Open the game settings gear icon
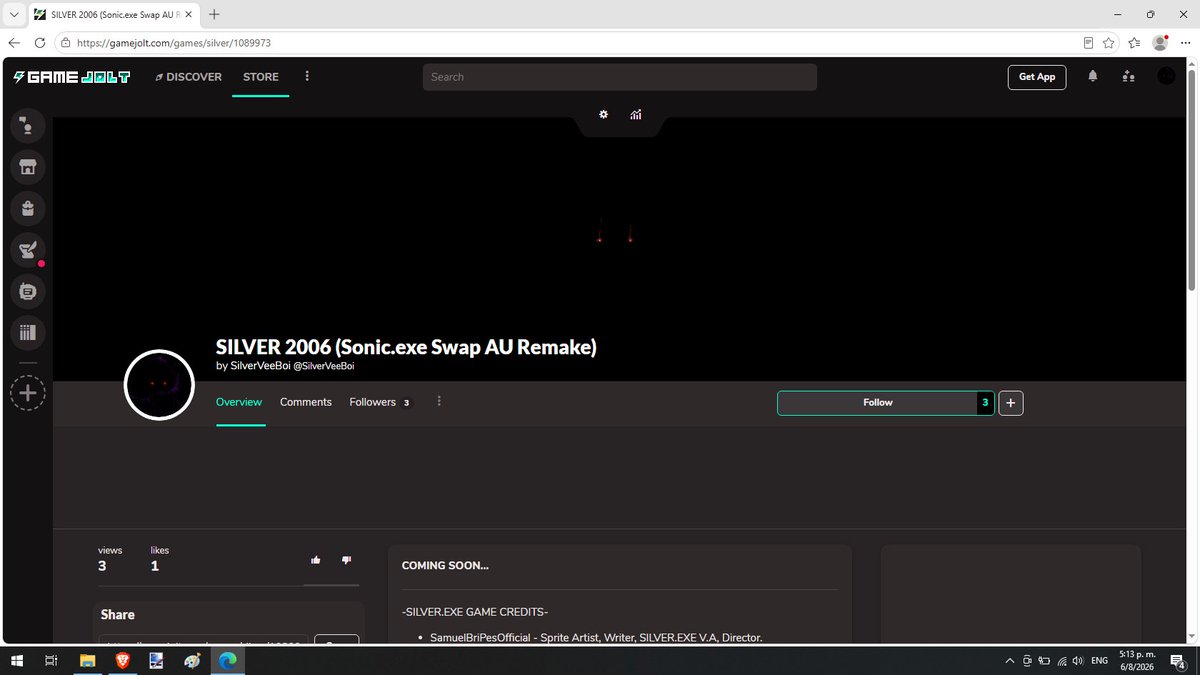Viewport: 1200px width, 675px height. [603, 114]
